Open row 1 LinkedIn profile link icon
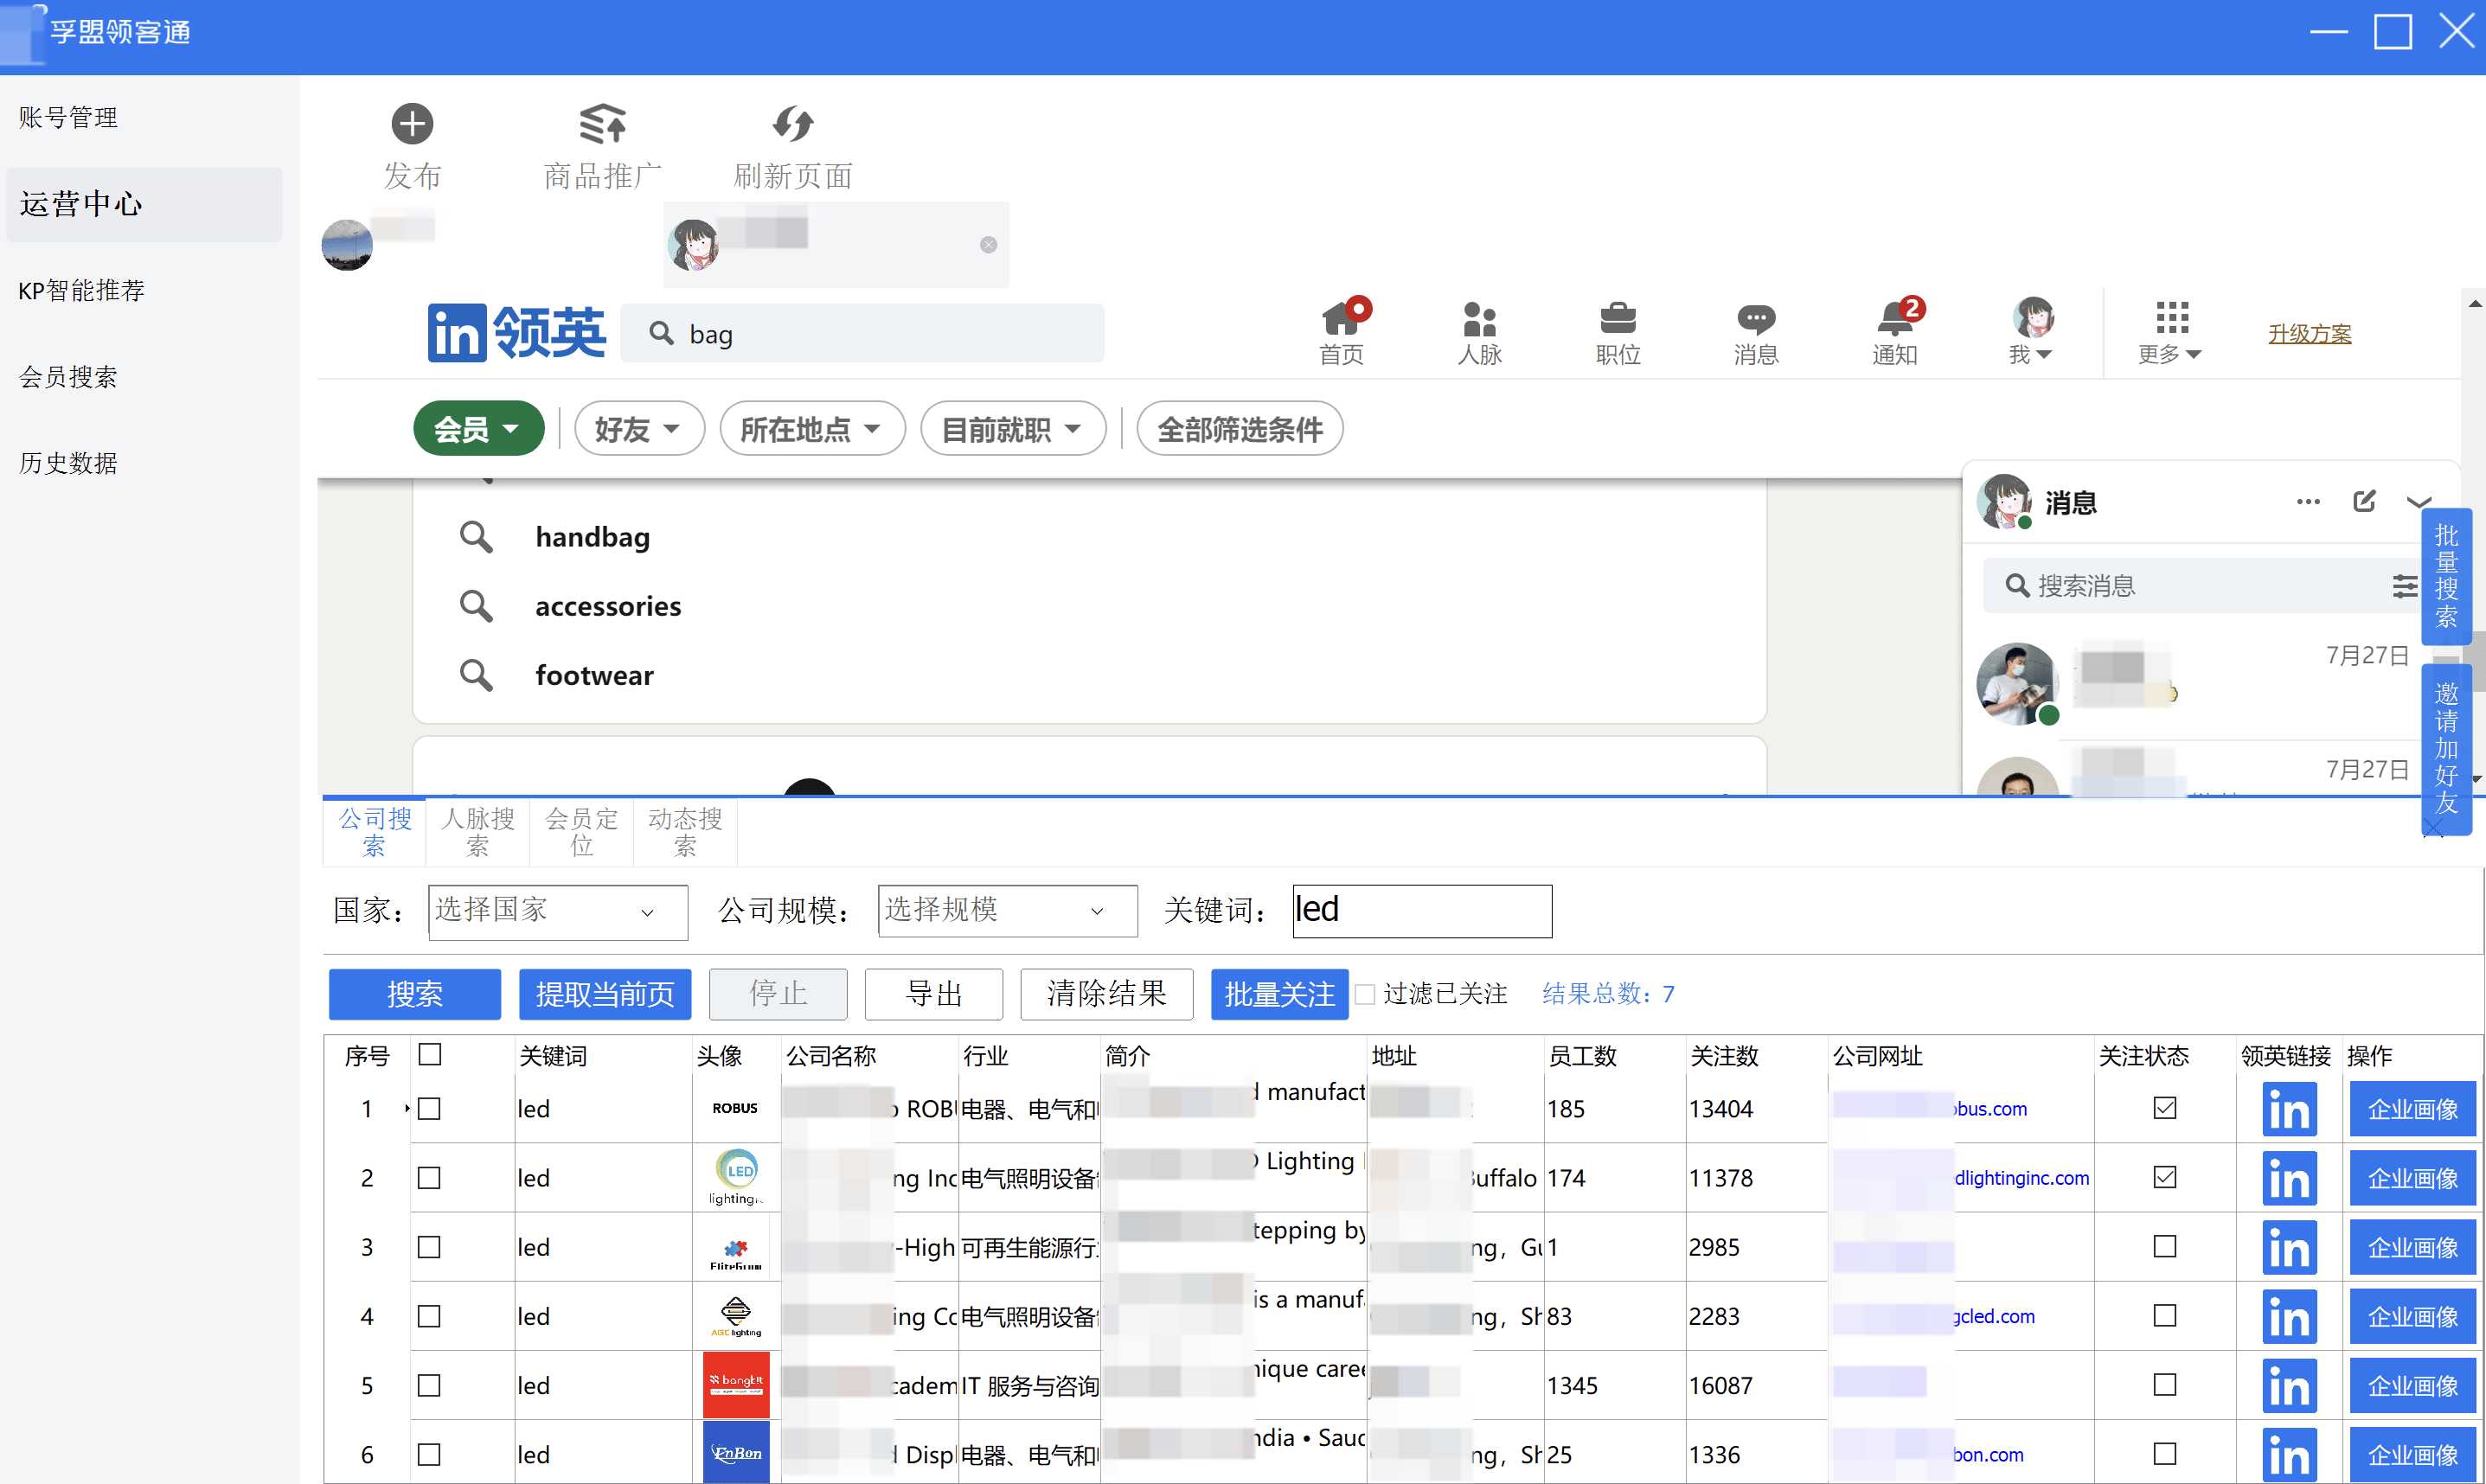The image size is (2486, 1484). coord(2288,1108)
